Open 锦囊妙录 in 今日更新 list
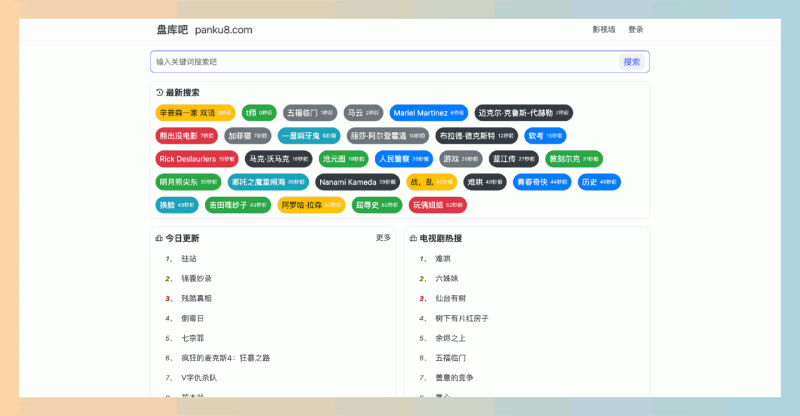800x416 pixels. [196, 278]
